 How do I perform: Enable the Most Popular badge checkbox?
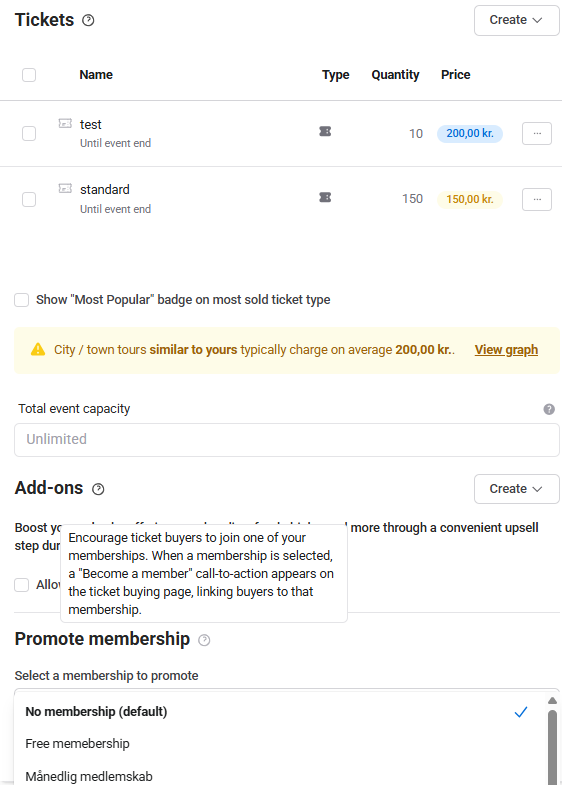click(22, 300)
